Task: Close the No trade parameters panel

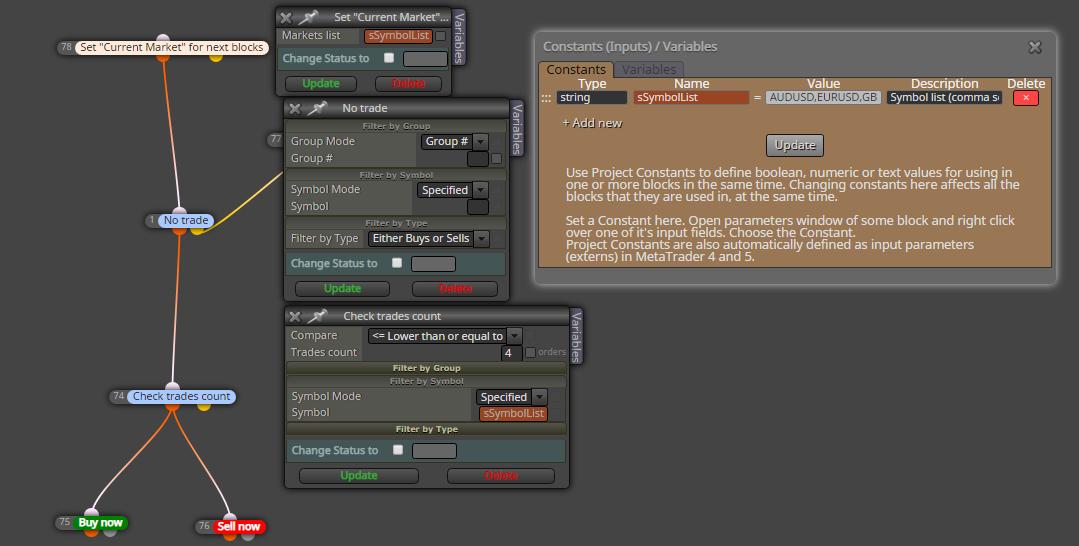Action: 295,108
